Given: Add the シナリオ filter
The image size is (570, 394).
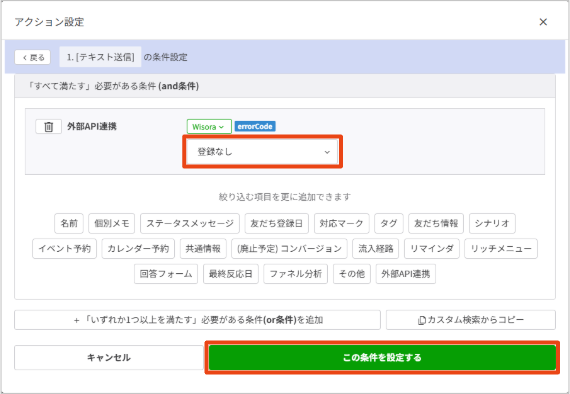Looking at the screenshot, I should (492, 223).
